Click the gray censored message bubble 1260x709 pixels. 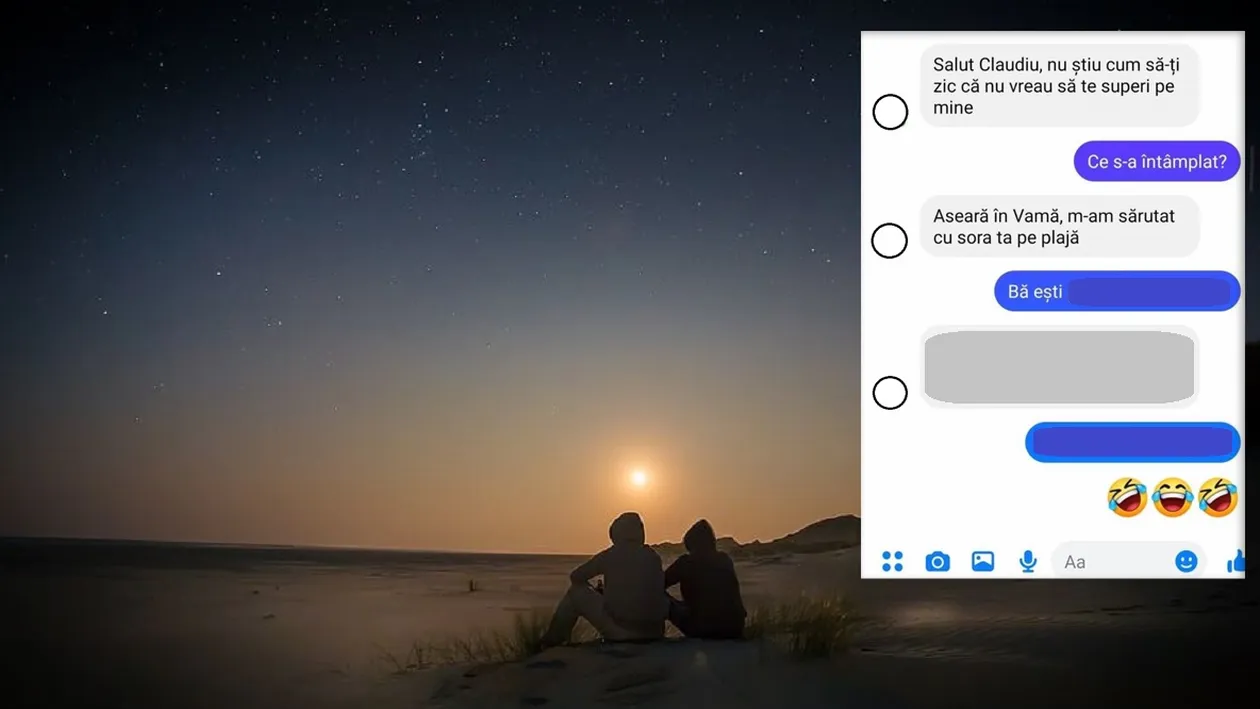tap(1058, 367)
